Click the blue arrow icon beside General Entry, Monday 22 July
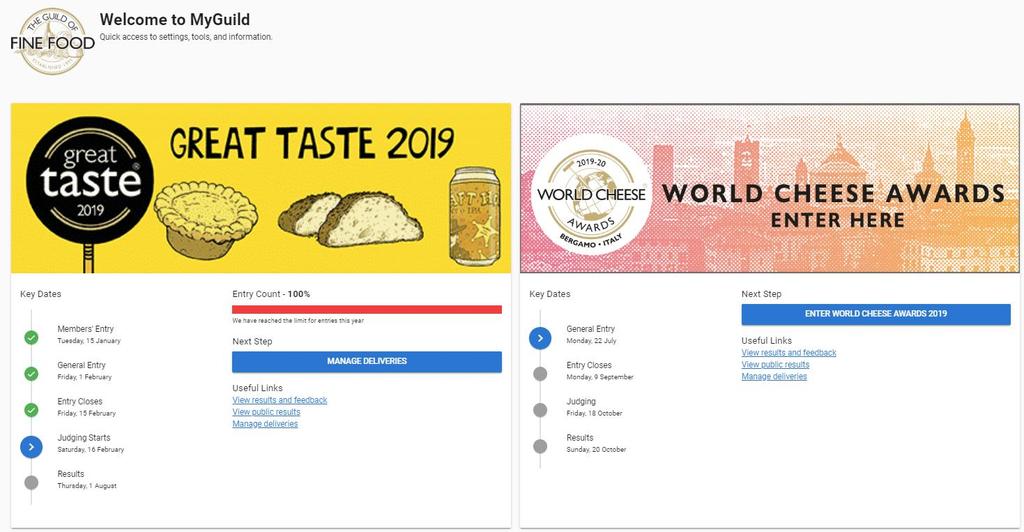Image resolution: width=1024 pixels, height=532 pixels. 540,337
